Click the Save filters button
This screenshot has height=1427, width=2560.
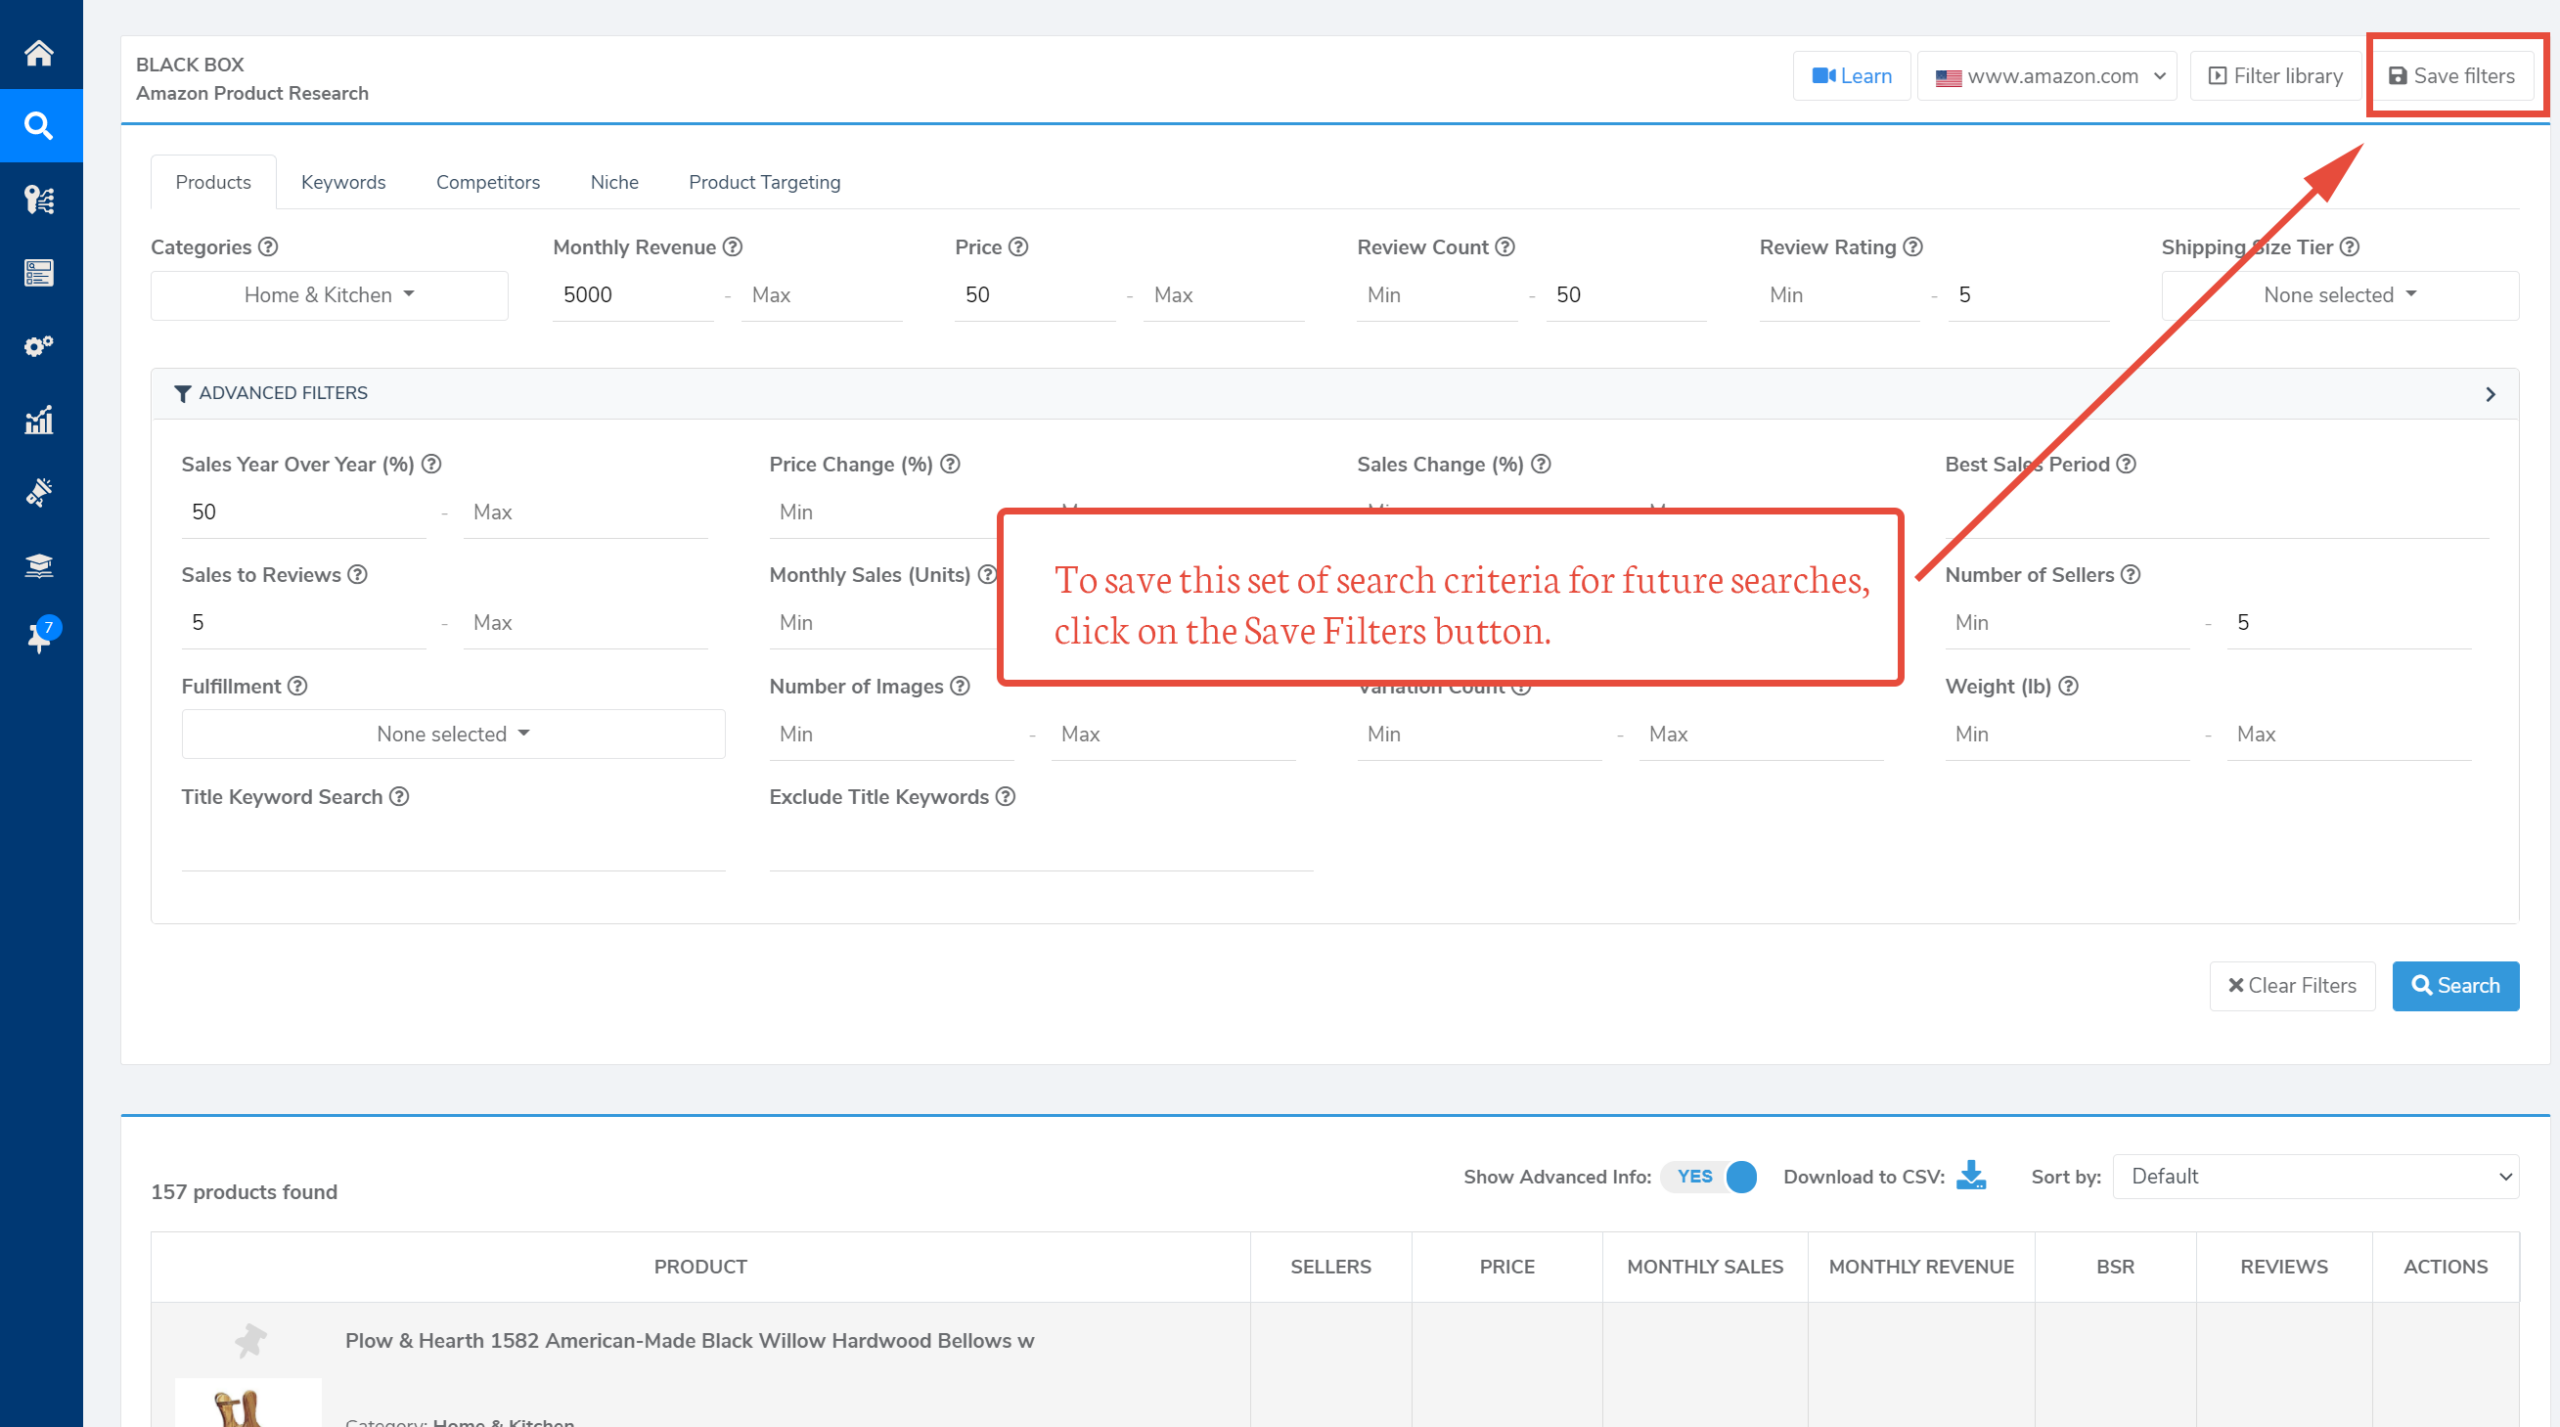coord(2452,76)
